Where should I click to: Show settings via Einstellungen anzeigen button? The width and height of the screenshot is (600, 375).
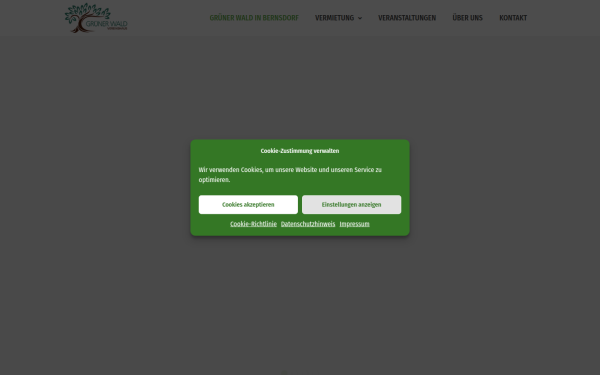tap(352, 205)
